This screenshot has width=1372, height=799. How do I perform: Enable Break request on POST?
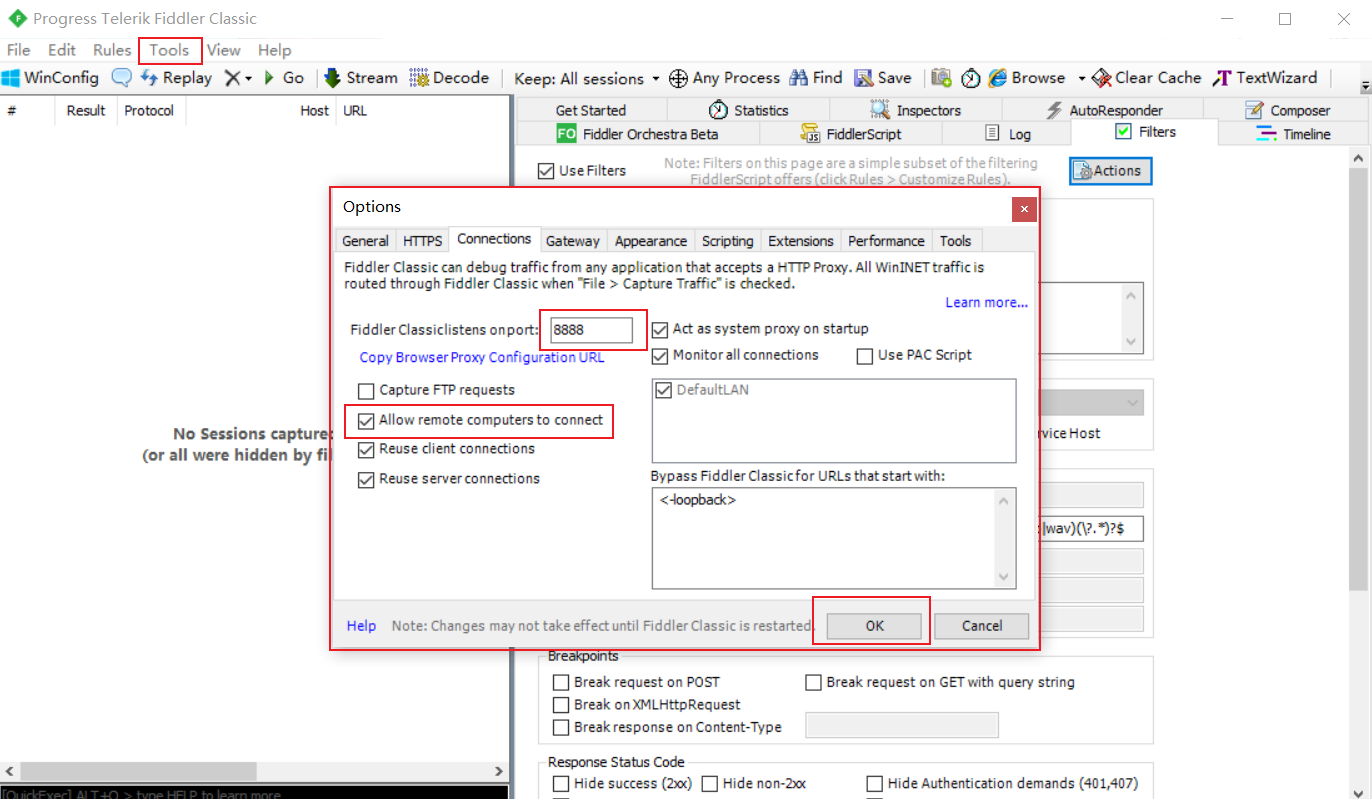coord(562,683)
